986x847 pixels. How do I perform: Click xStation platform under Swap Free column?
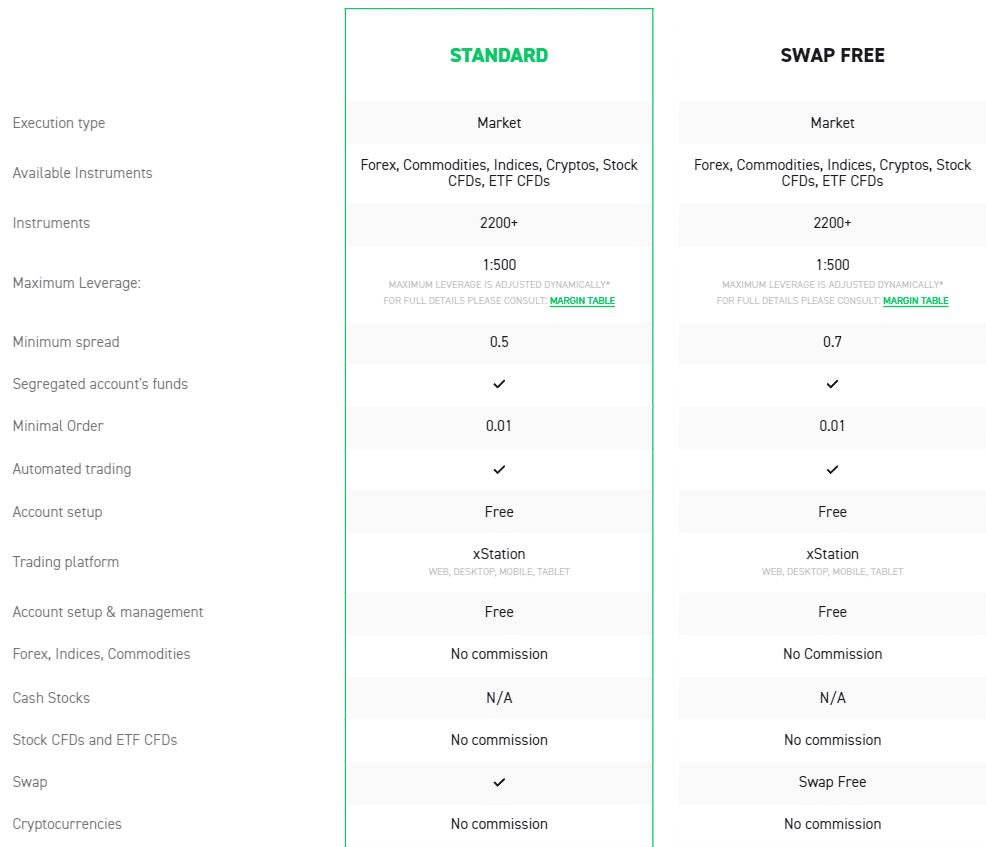coord(833,554)
